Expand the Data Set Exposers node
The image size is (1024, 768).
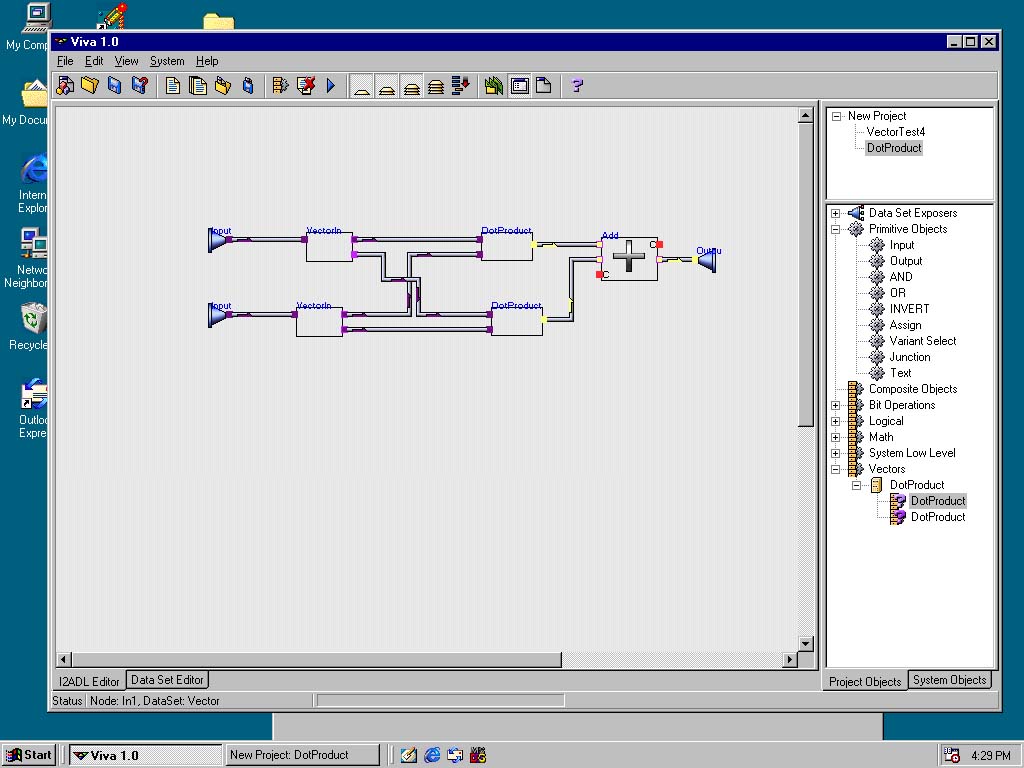(836, 213)
